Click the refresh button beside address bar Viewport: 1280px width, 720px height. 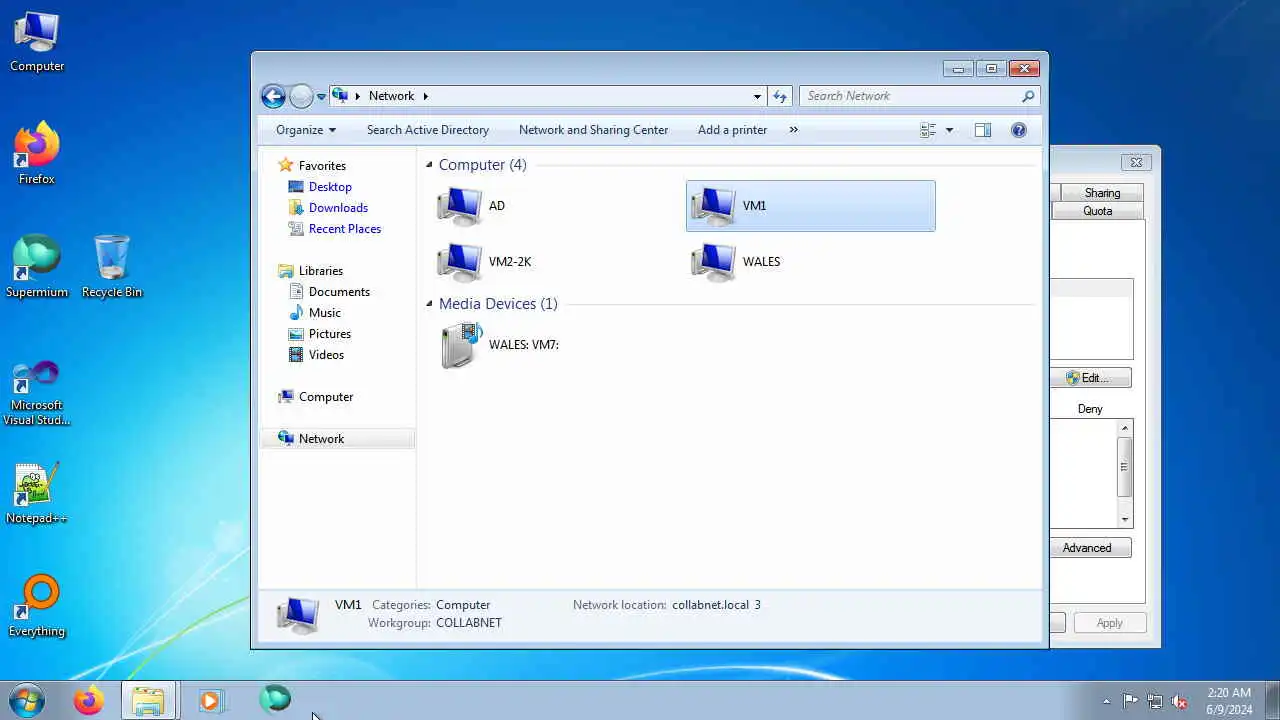(780, 96)
